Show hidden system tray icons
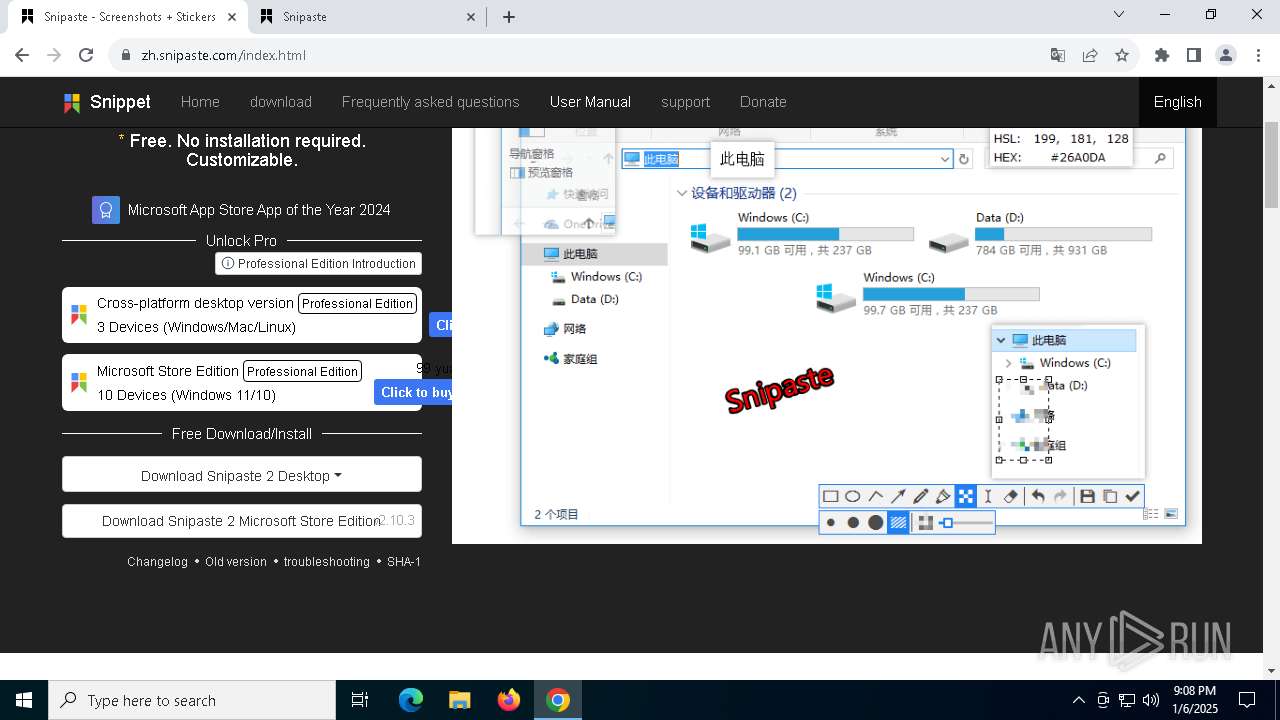1280x720 pixels. [1078, 700]
